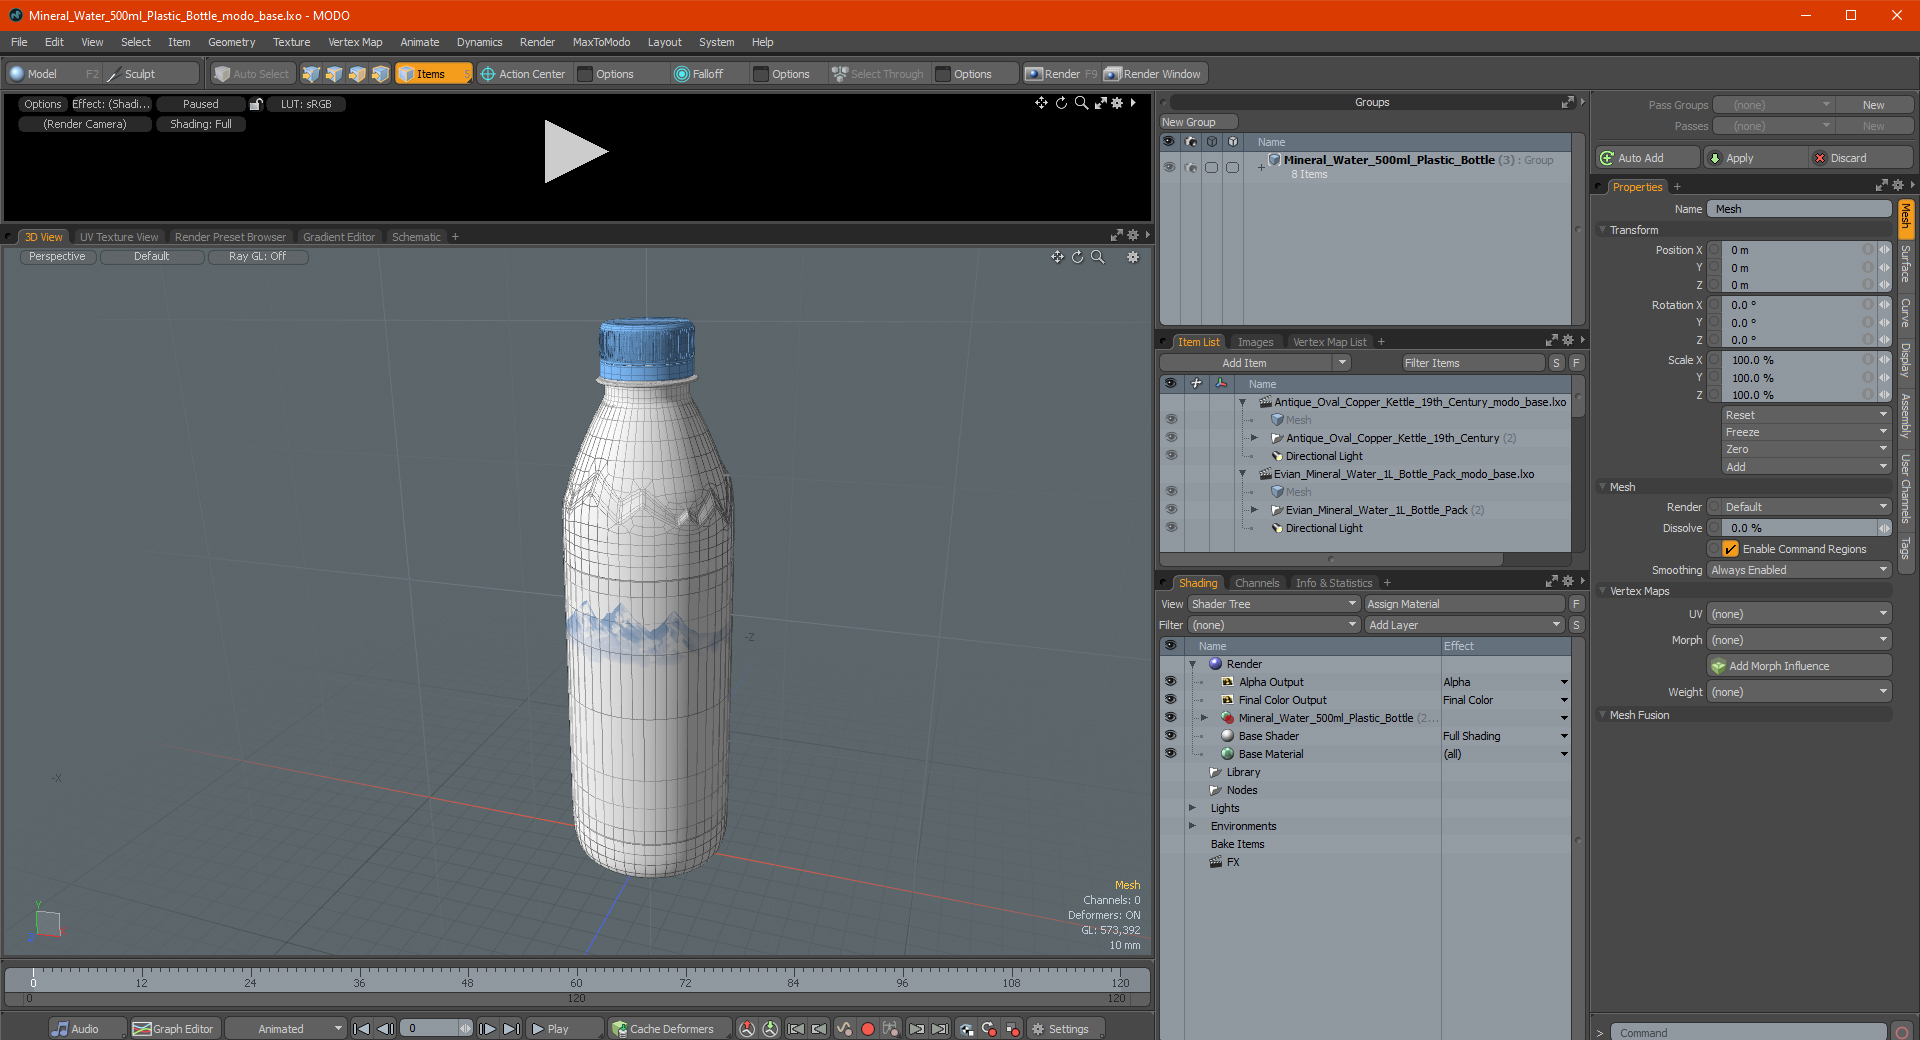
Task: Open the Geometry menu
Action: (x=231, y=42)
